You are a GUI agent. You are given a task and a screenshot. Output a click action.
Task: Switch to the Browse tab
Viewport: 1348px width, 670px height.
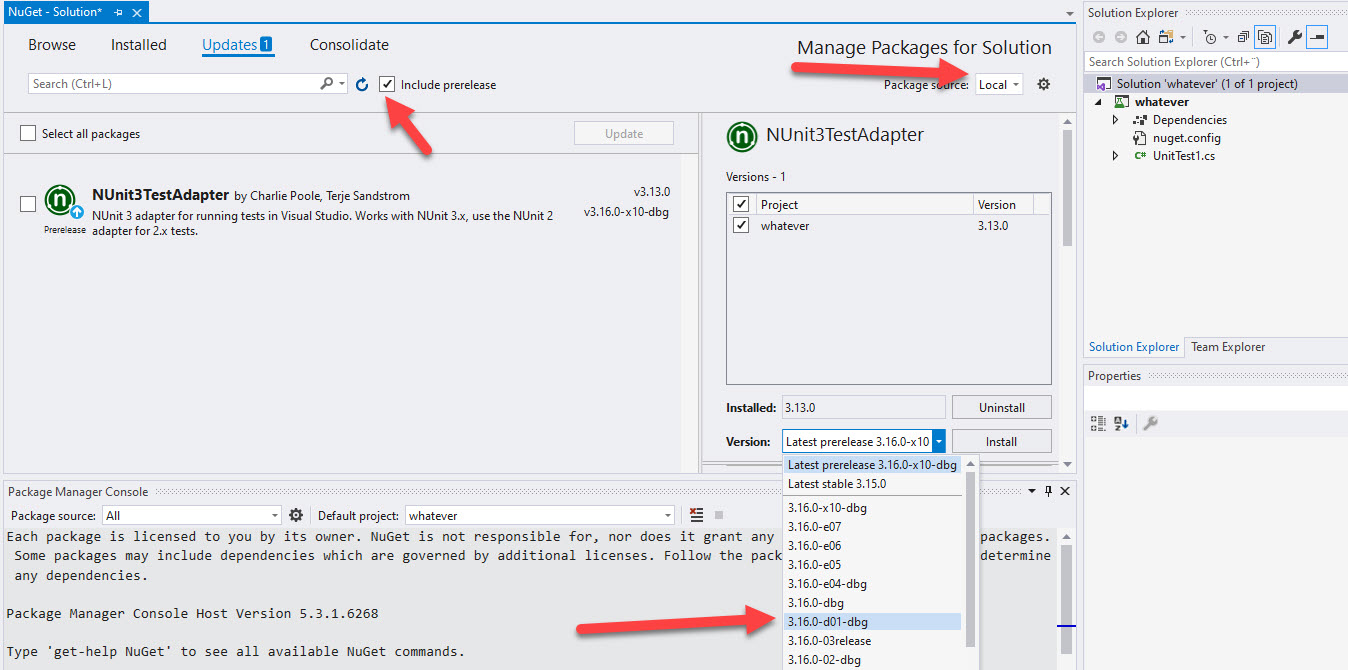(52, 45)
